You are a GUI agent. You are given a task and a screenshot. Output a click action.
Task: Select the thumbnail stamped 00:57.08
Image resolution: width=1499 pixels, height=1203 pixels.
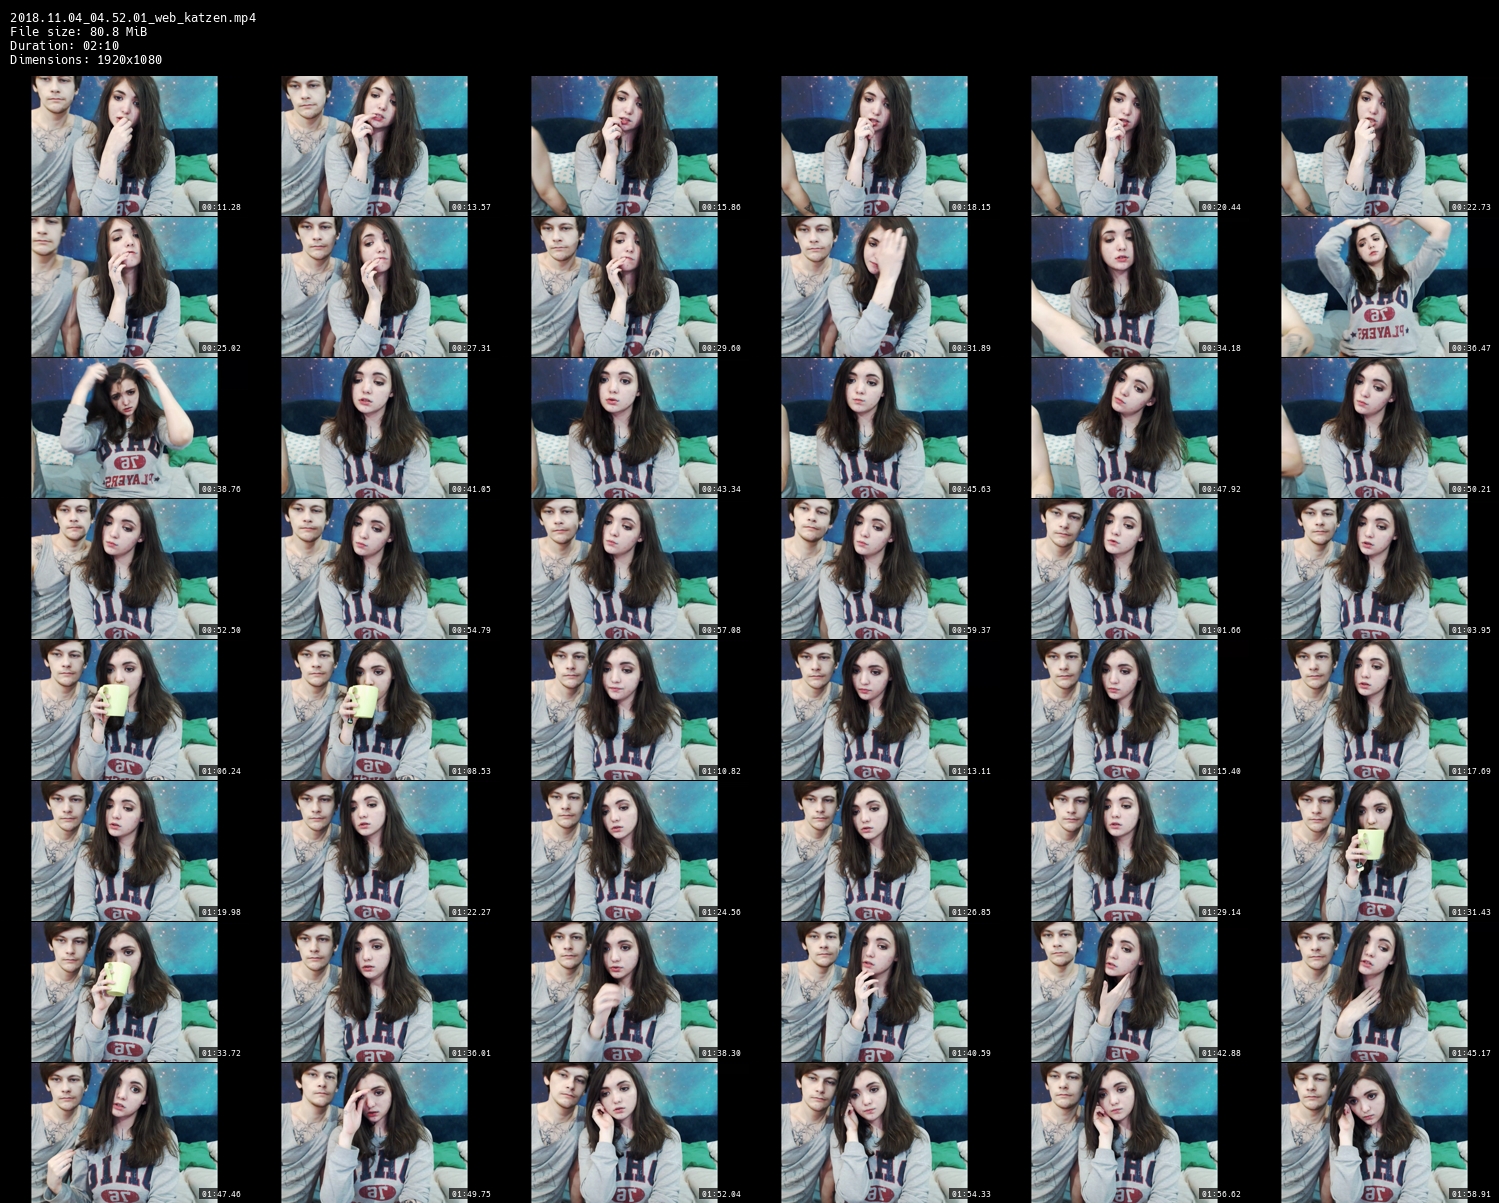click(624, 569)
